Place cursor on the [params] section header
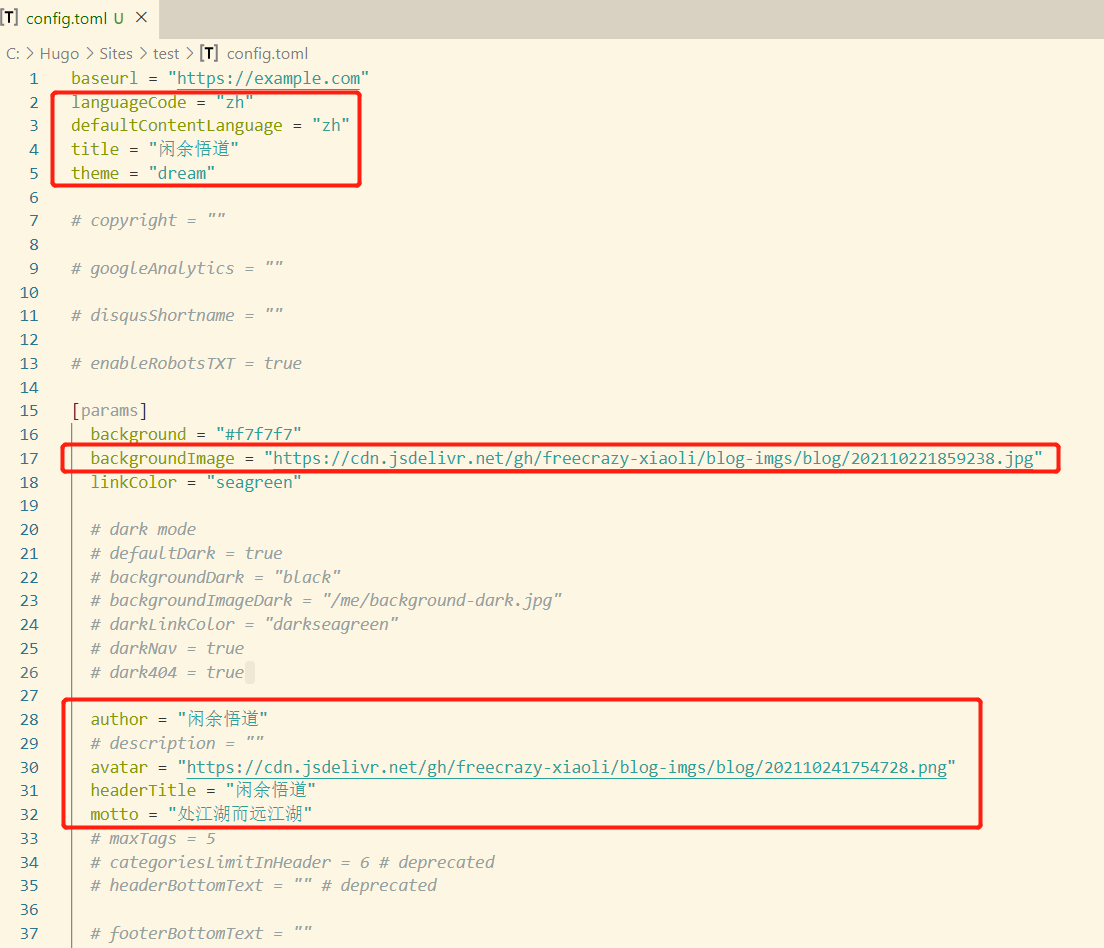 coord(110,410)
